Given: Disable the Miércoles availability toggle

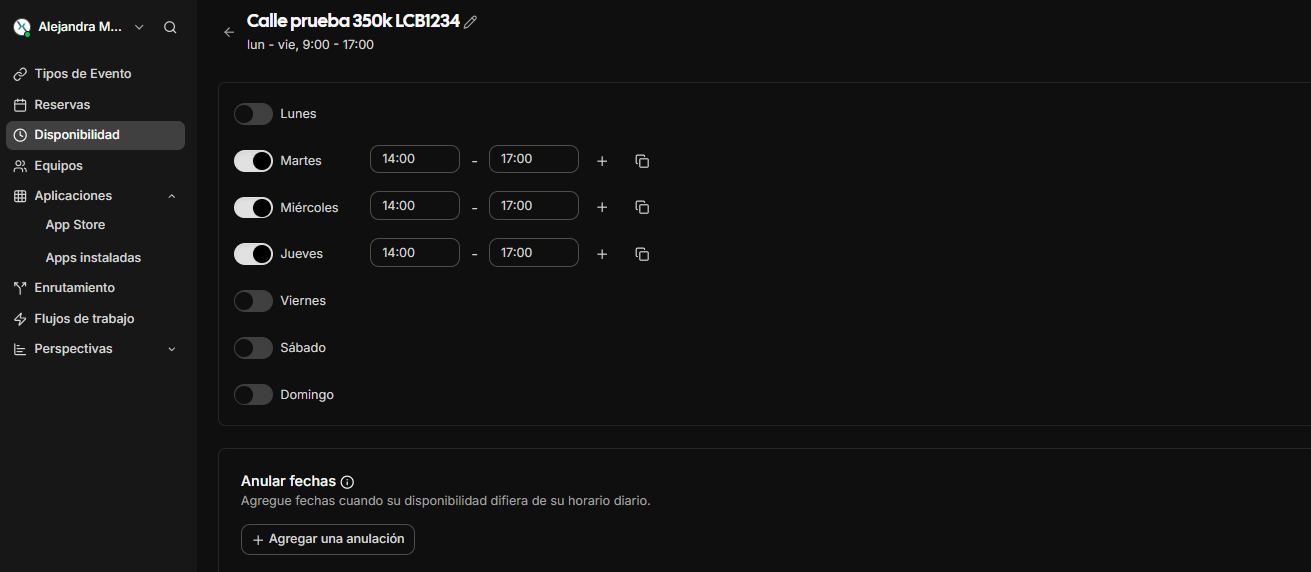Looking at the screenshot, I should [x=253, y=207].
